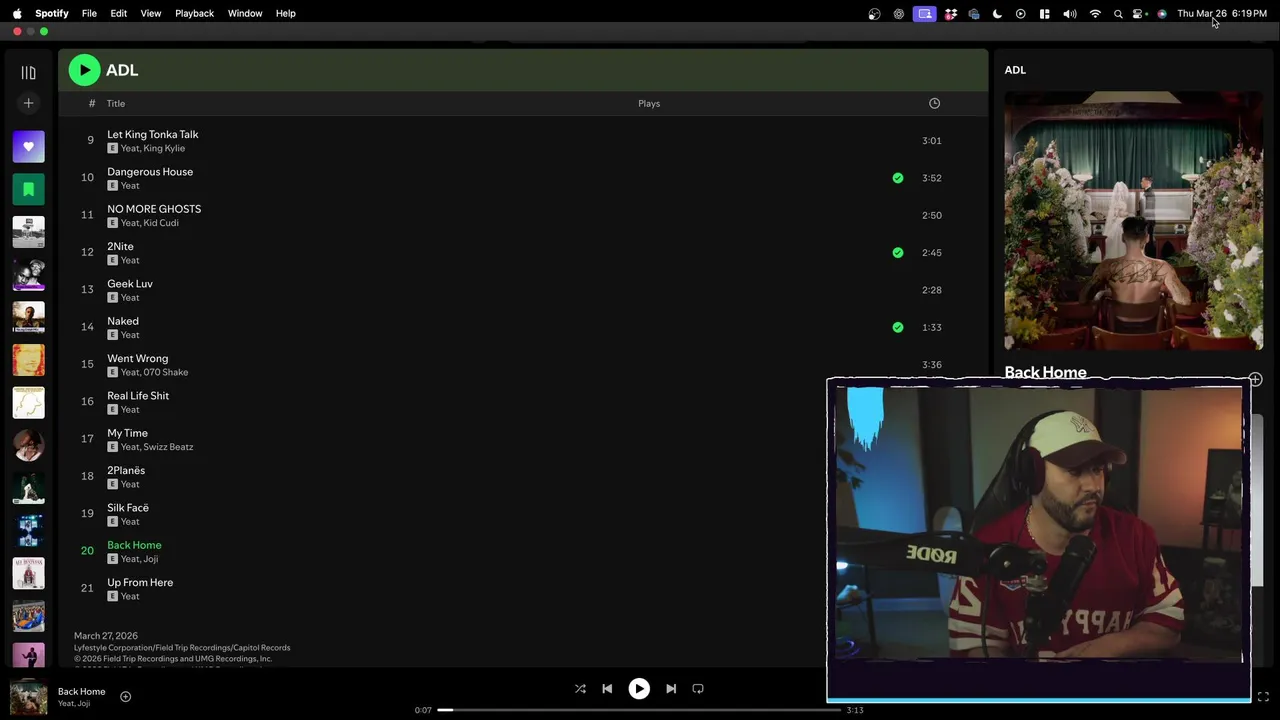Click now-playing album thumbnail in bottom bar
1280x720 pixels.
click(x=28, y=697)
